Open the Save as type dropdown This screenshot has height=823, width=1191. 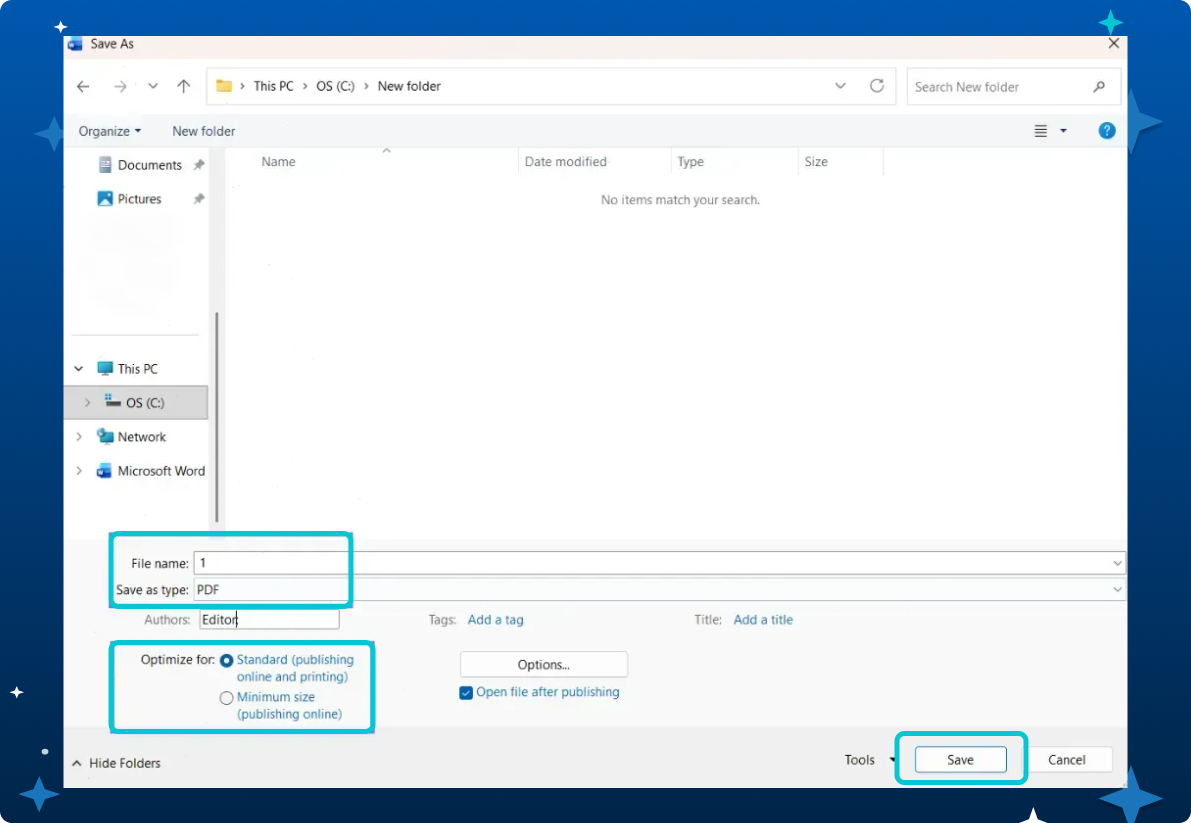[1117, 590]
